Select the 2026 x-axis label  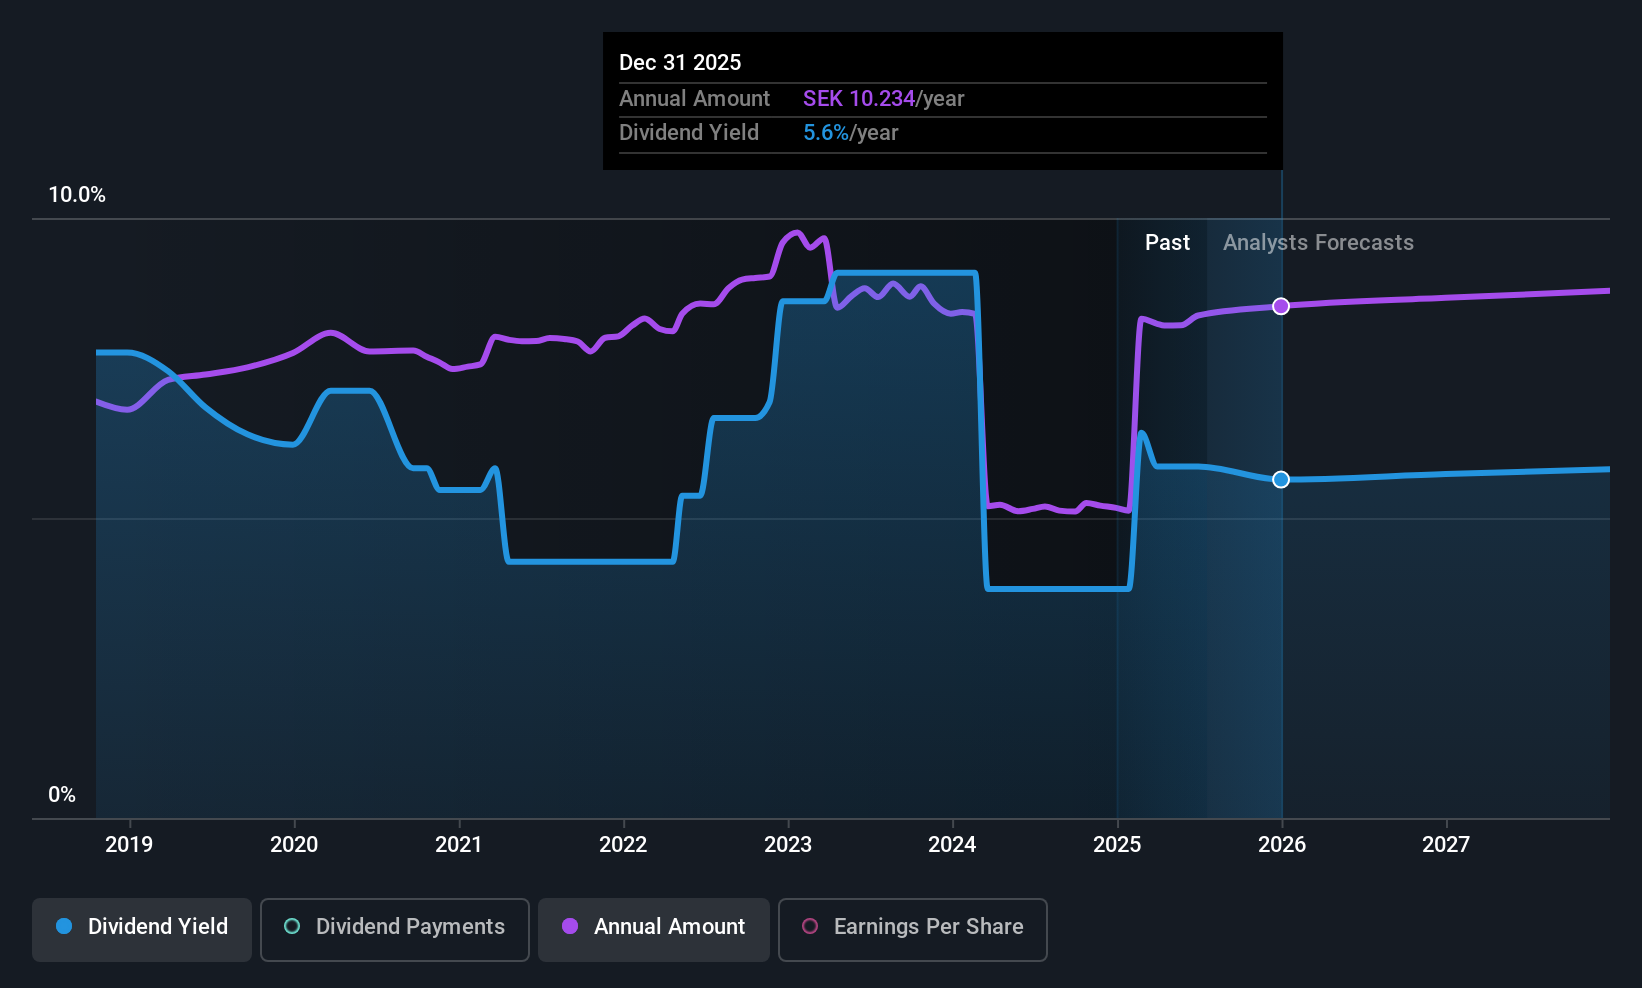tap(1282, 845)
